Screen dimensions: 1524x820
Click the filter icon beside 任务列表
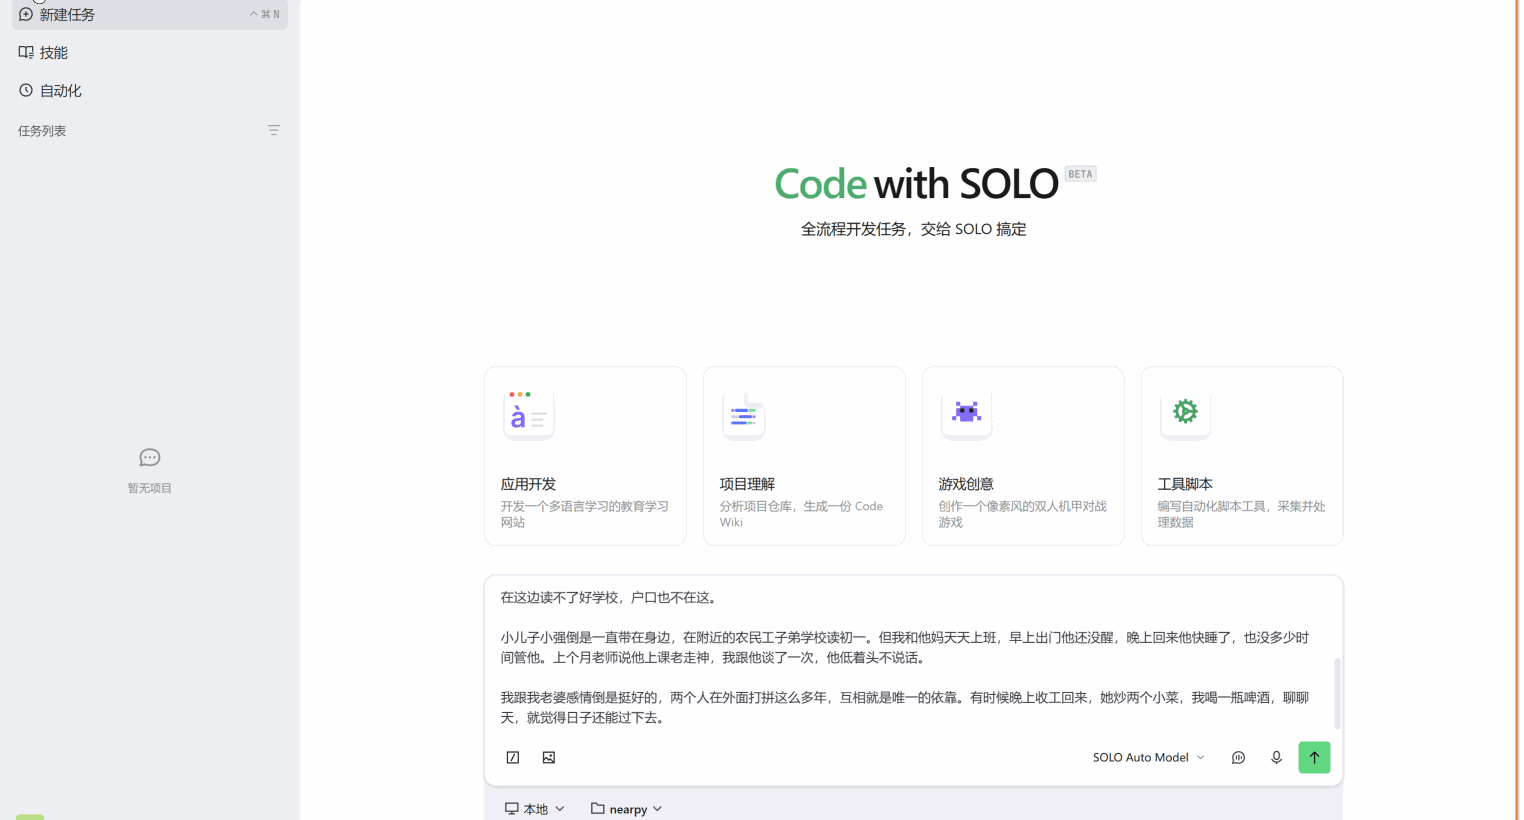[273, 130]
